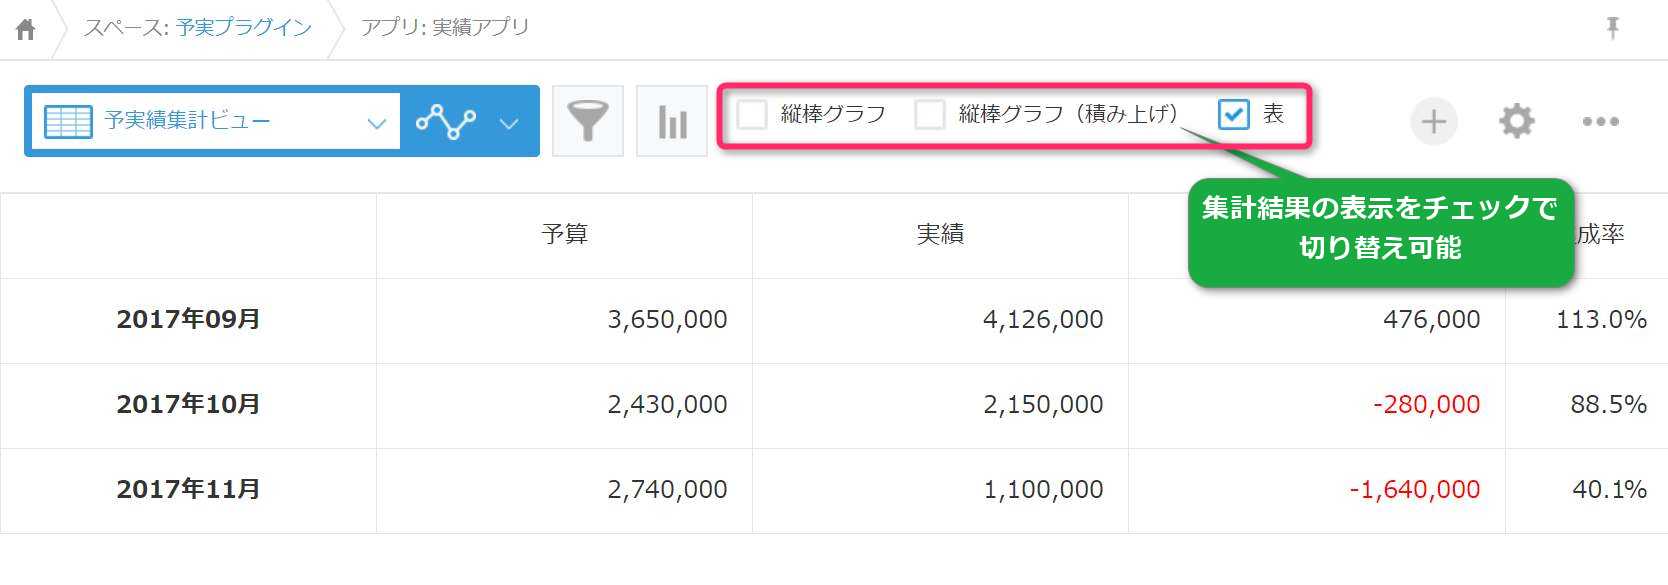The image size is (1668, 585).
Task: Open the bar chart aggregate icon
Action: click(x=672, y=121)
